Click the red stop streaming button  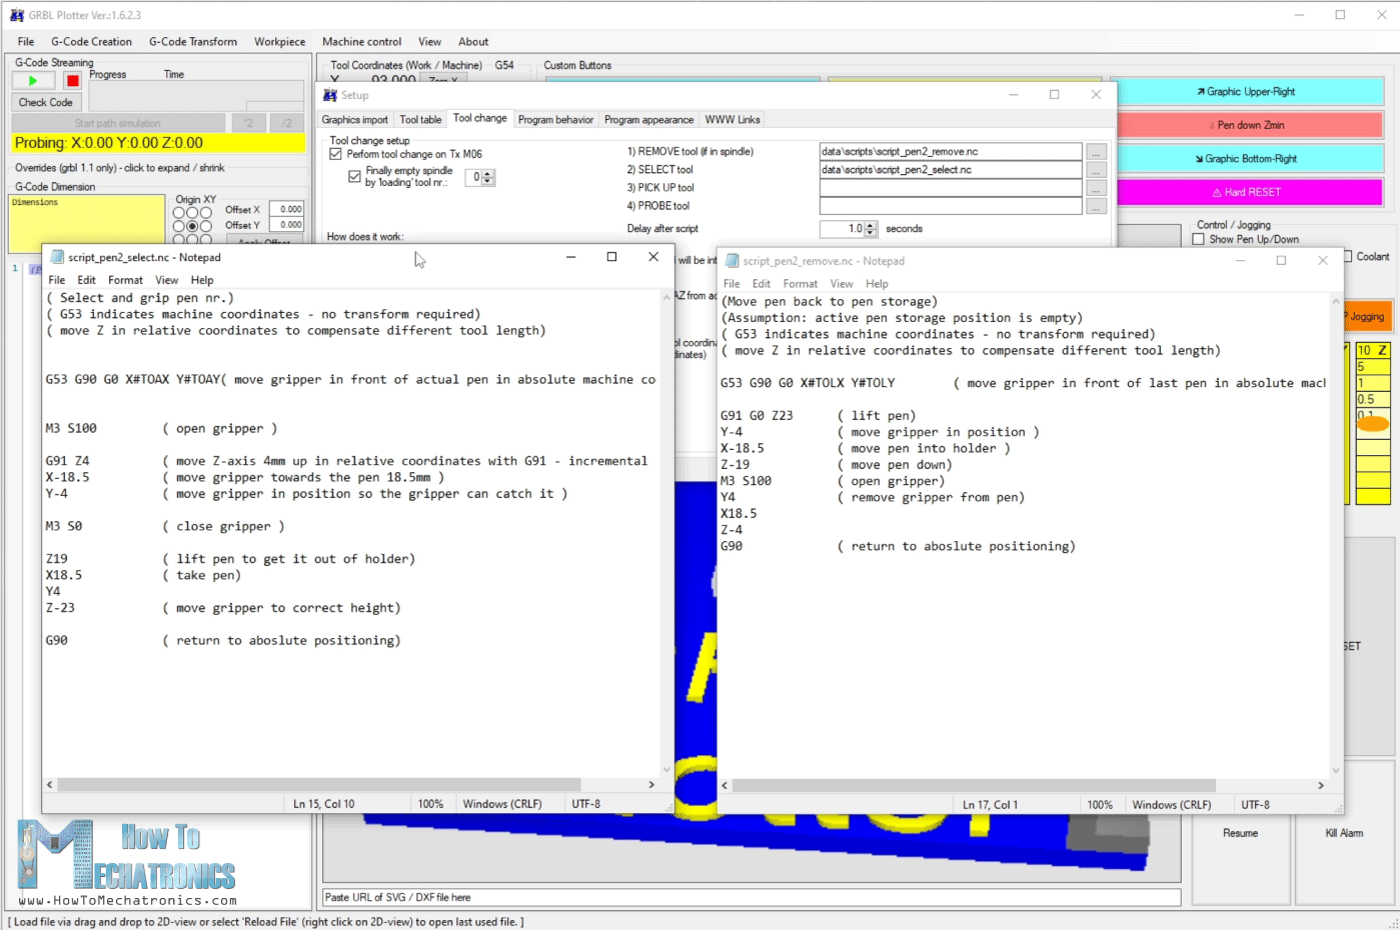click(72, 81)
